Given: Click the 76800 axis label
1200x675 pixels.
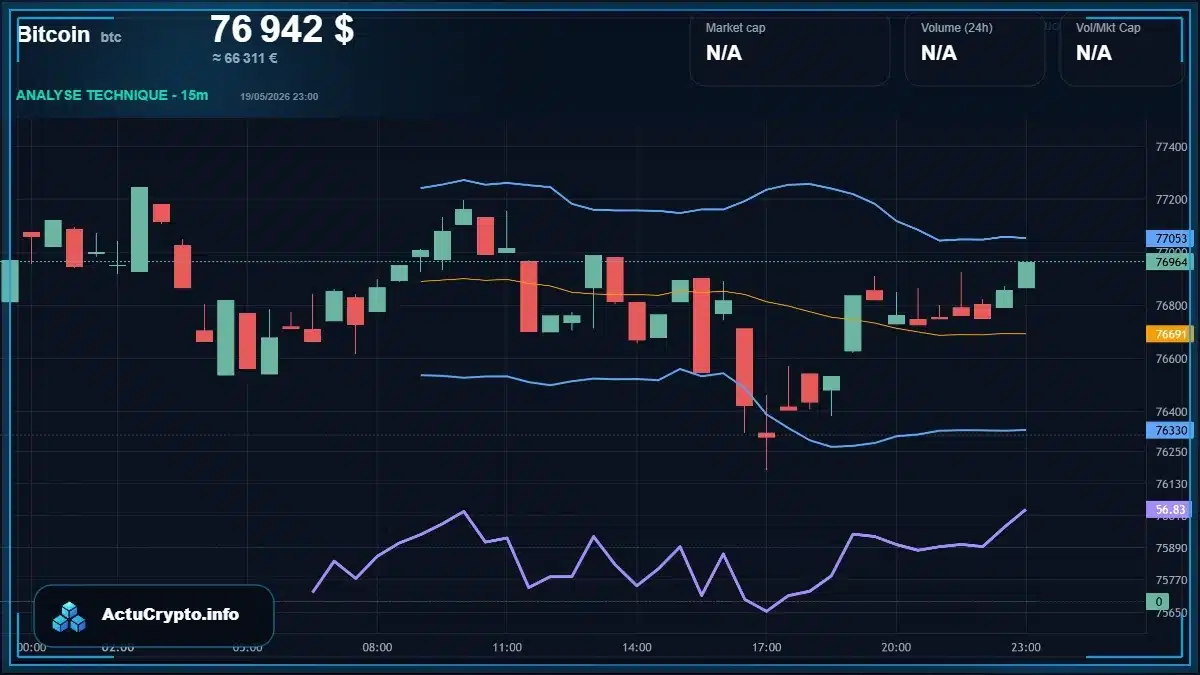Looking at the screenshot, I should pyautogui.click(x=1171, y=306).
